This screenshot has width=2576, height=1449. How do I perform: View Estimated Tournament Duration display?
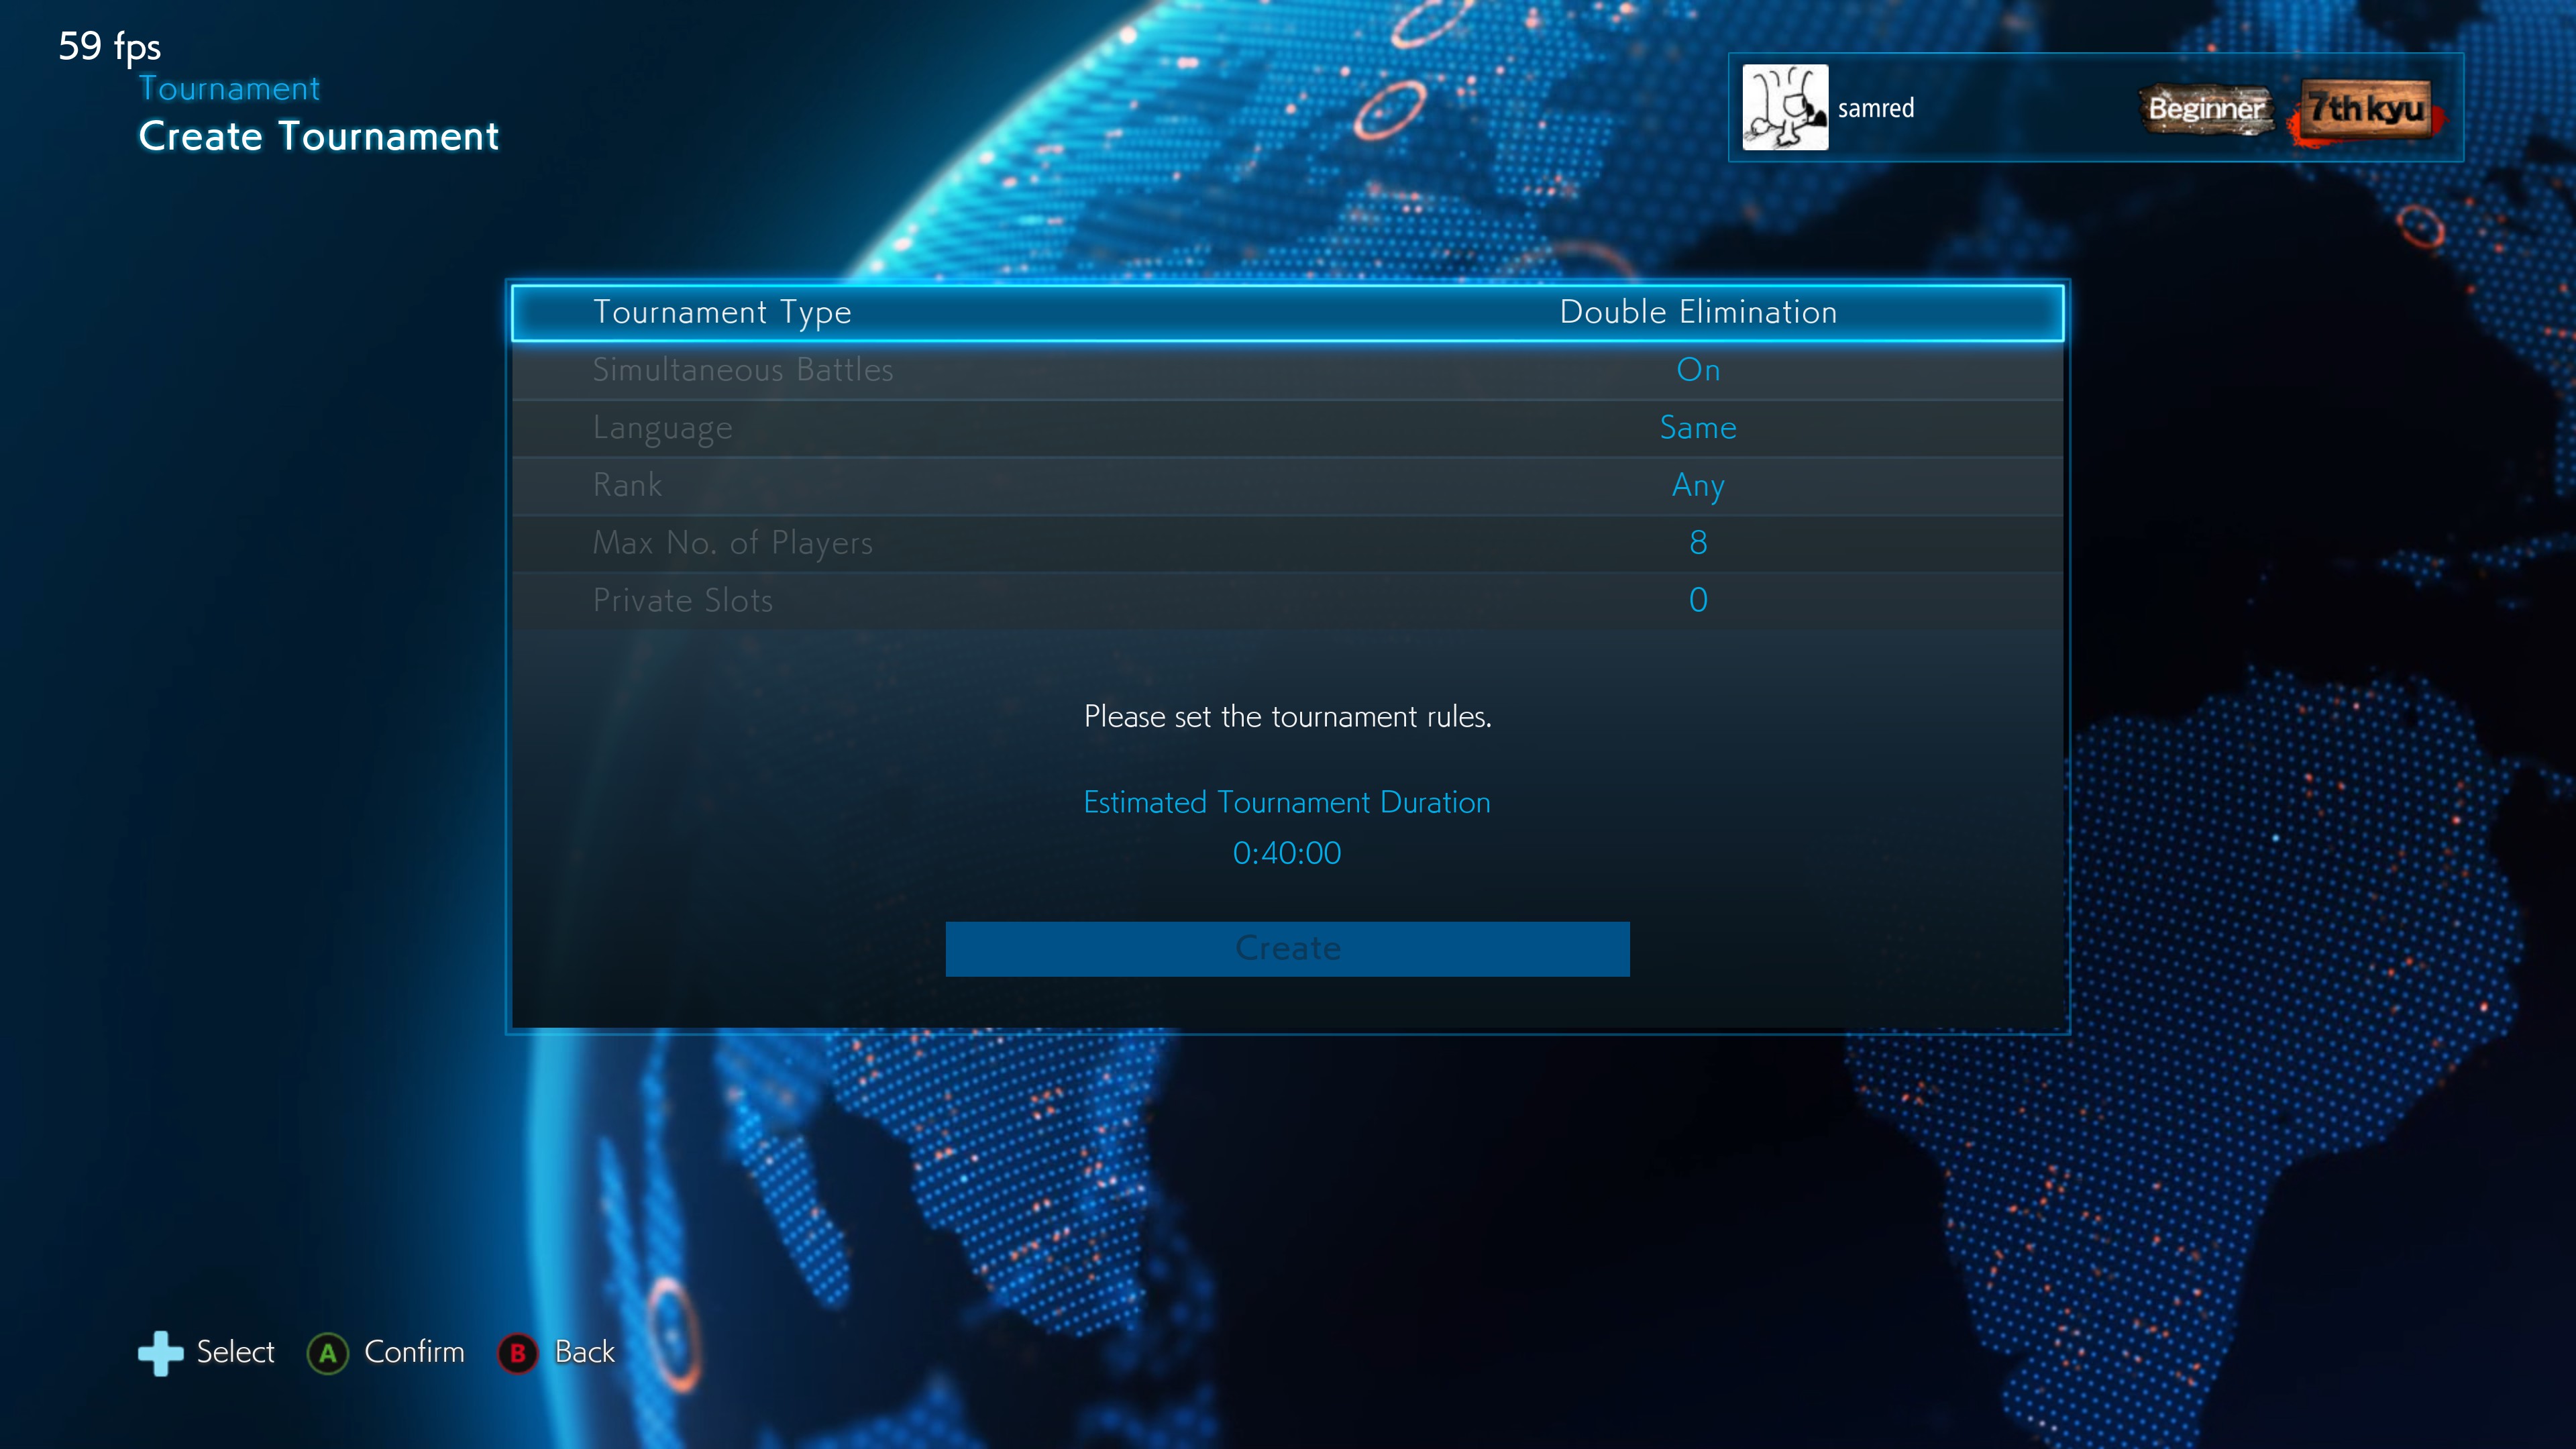click(x=1288, y=828)
